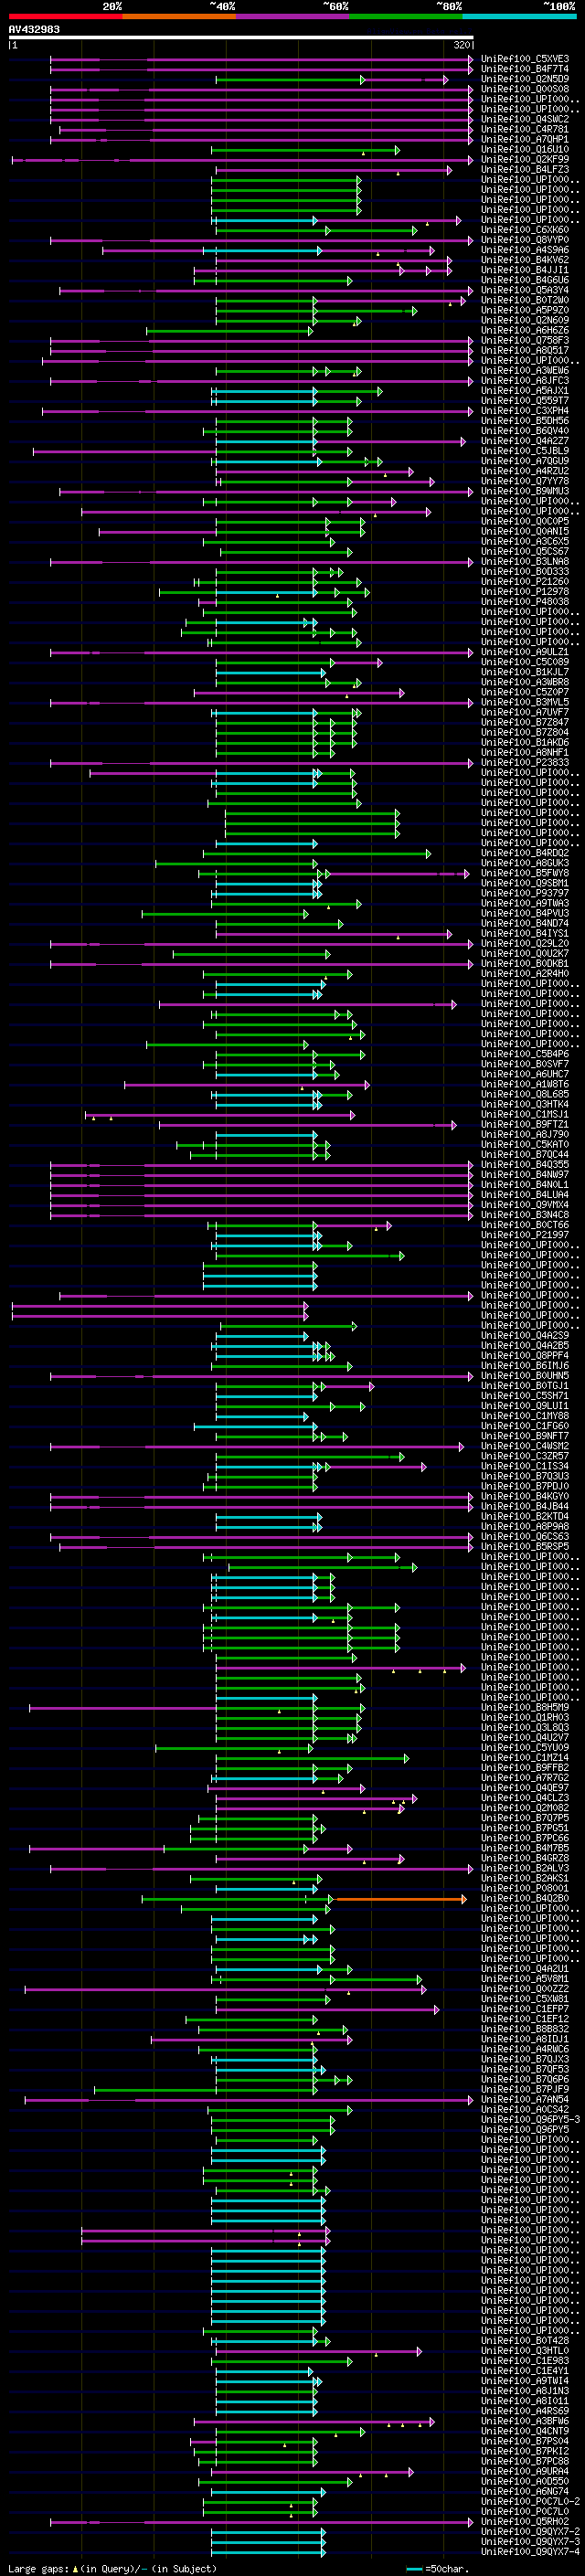Select the UniRef100_A5P9Z0 label
Viewport: 585px width, 2576px height.
pyautogui.click(x=525, y=310)
